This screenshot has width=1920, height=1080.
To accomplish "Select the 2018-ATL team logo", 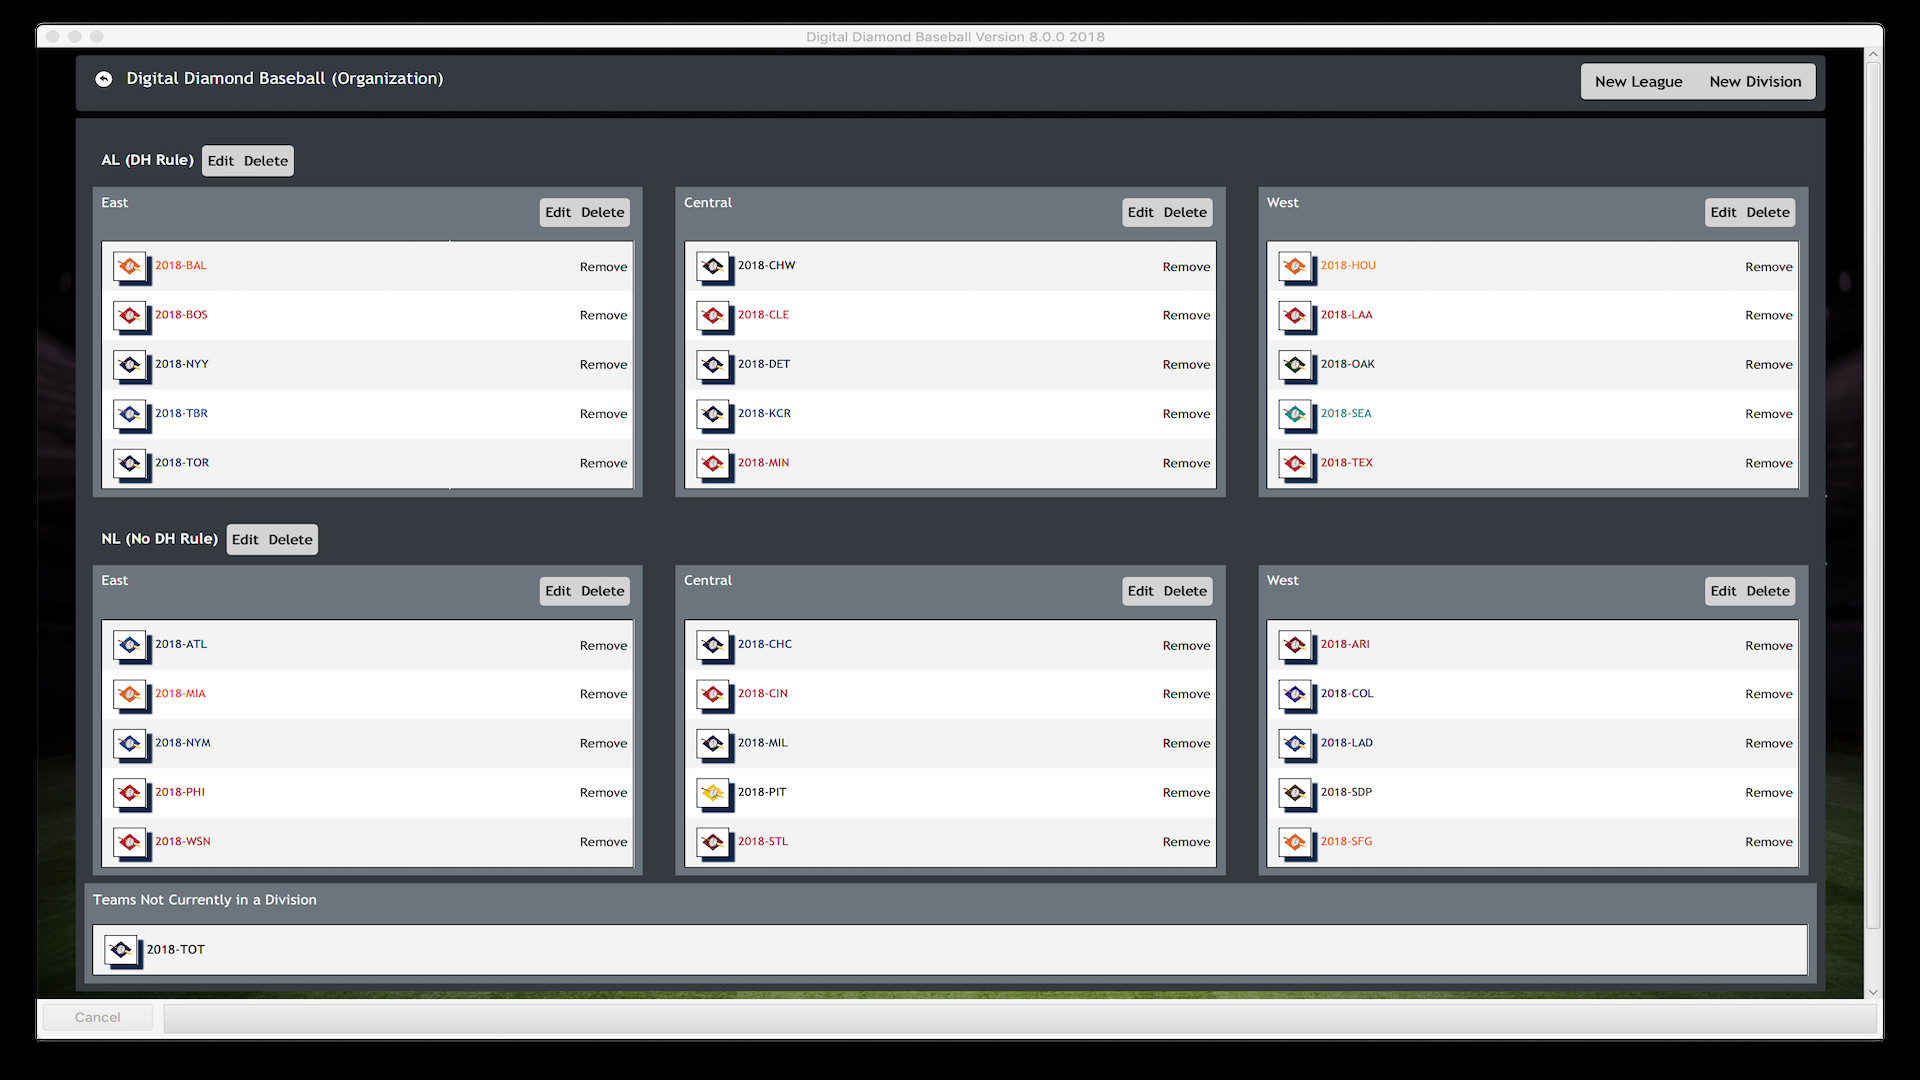I will tap(131, 646).
